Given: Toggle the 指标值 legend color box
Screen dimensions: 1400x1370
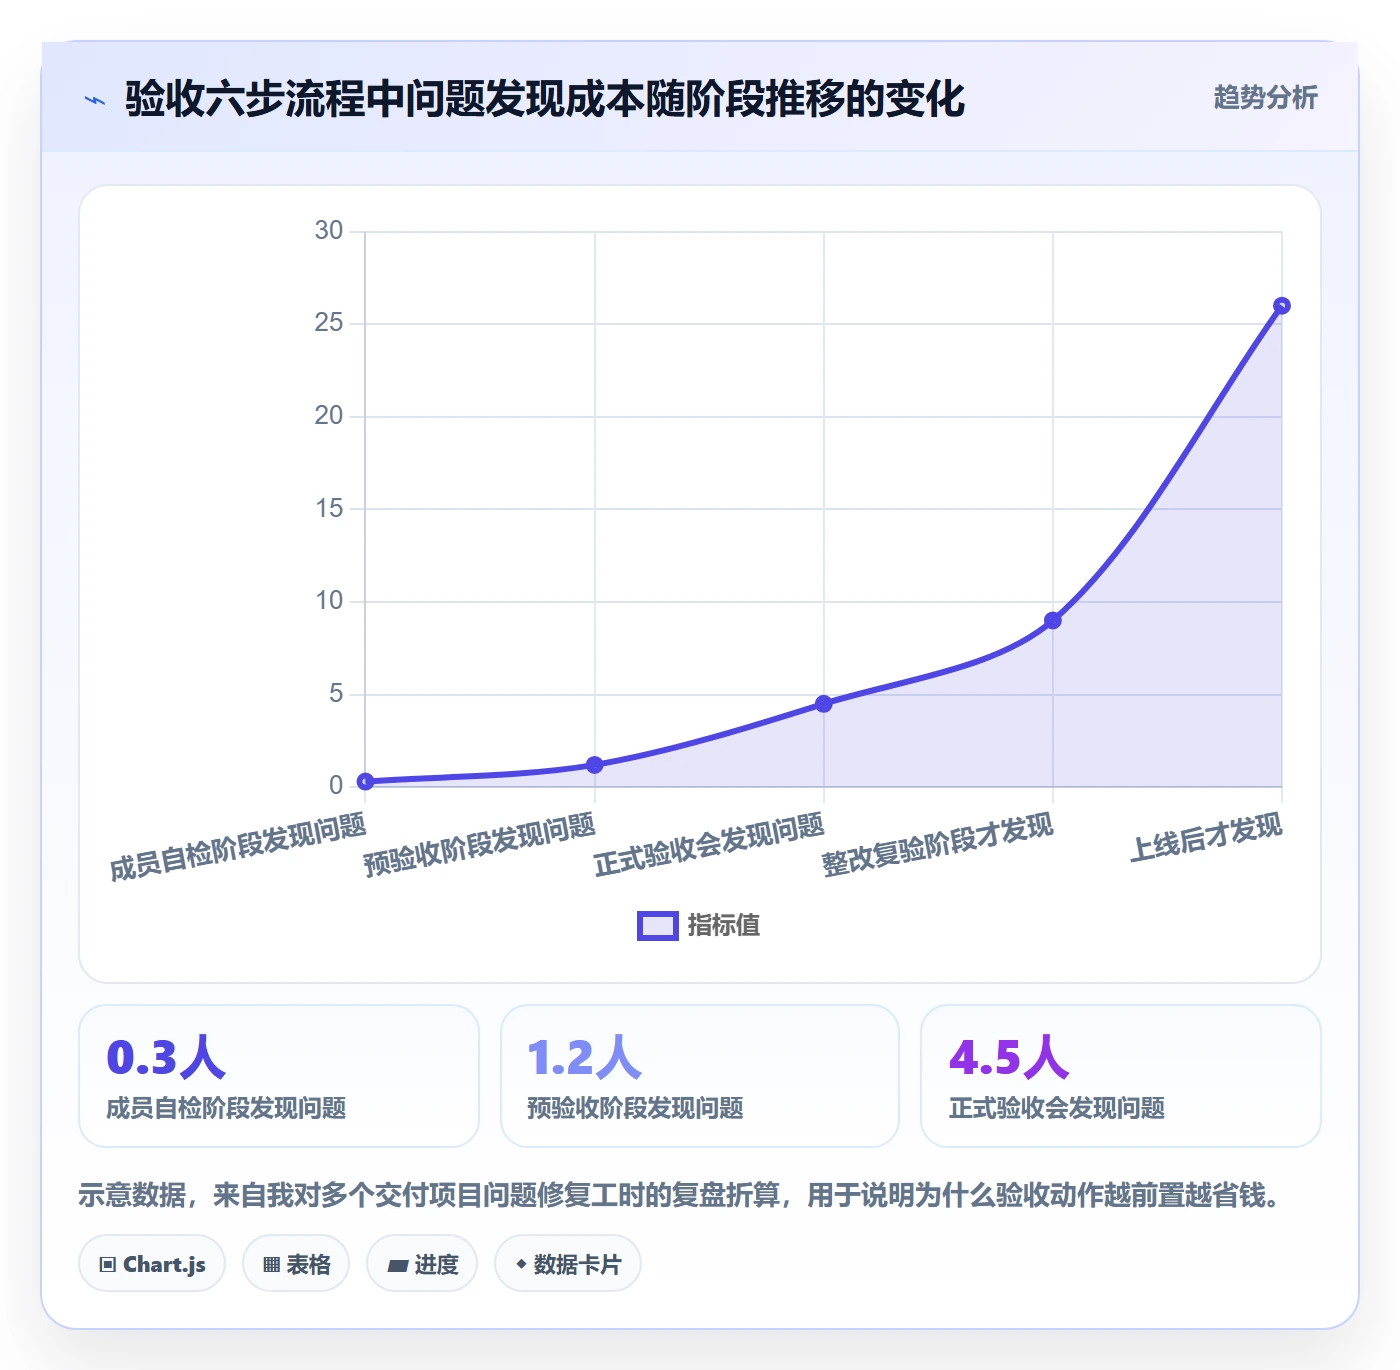Looking at the screenshot, I should [x=658, y=926].
